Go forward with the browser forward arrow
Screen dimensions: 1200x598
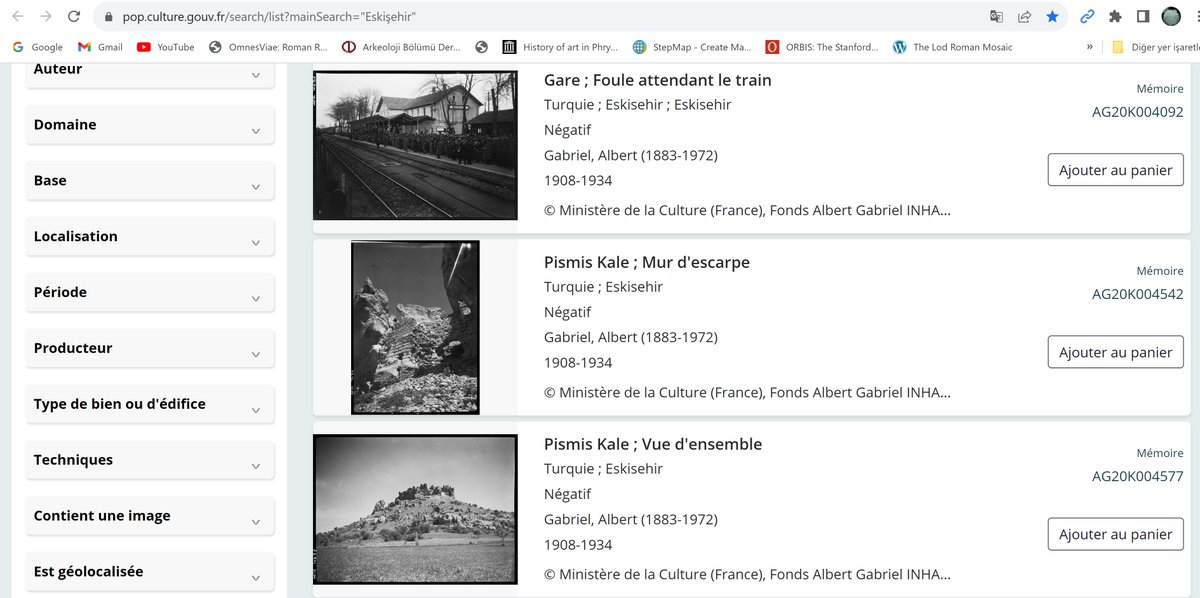[45, 17]
